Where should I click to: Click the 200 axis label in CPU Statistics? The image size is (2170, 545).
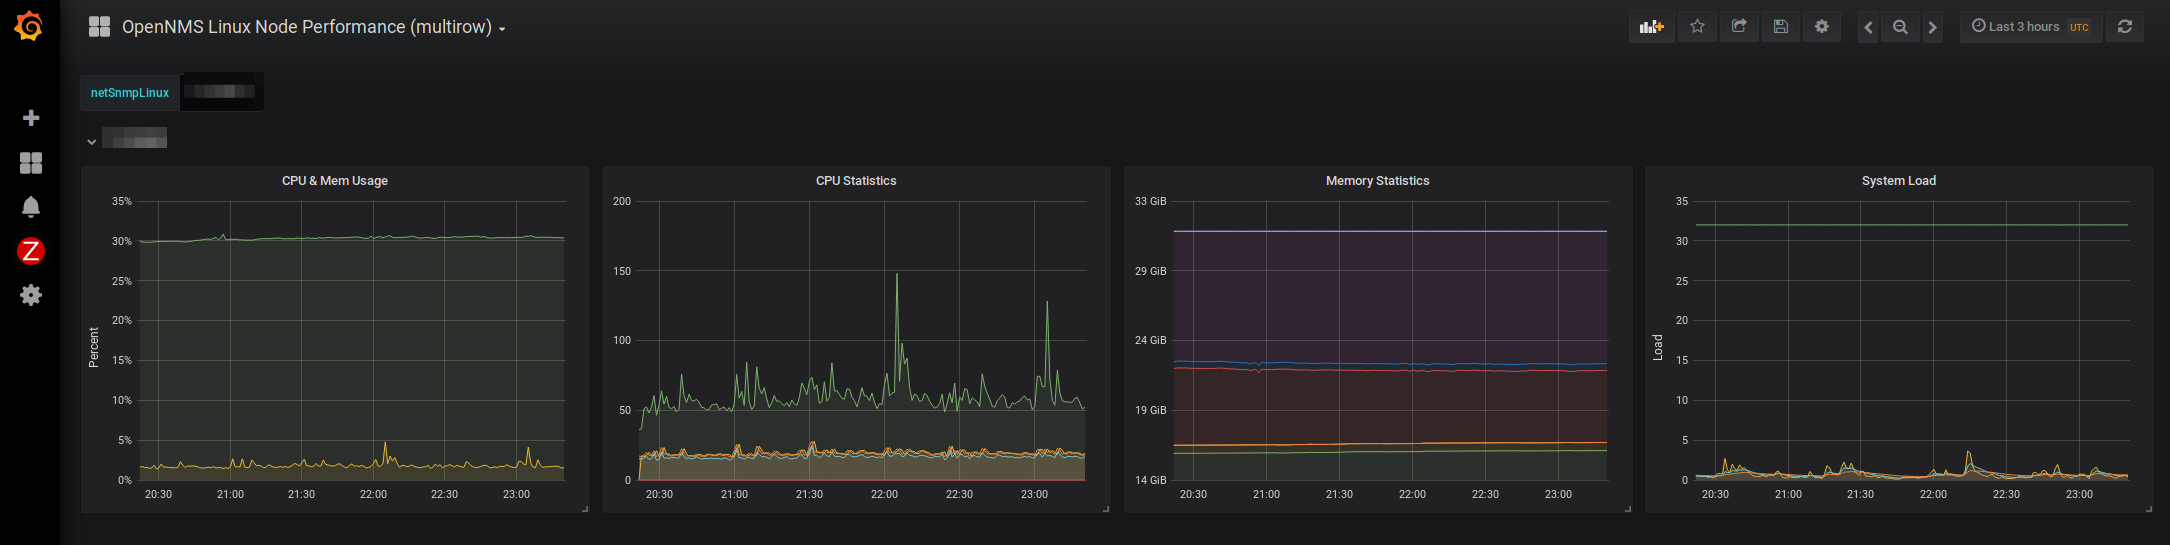point(622,201)
